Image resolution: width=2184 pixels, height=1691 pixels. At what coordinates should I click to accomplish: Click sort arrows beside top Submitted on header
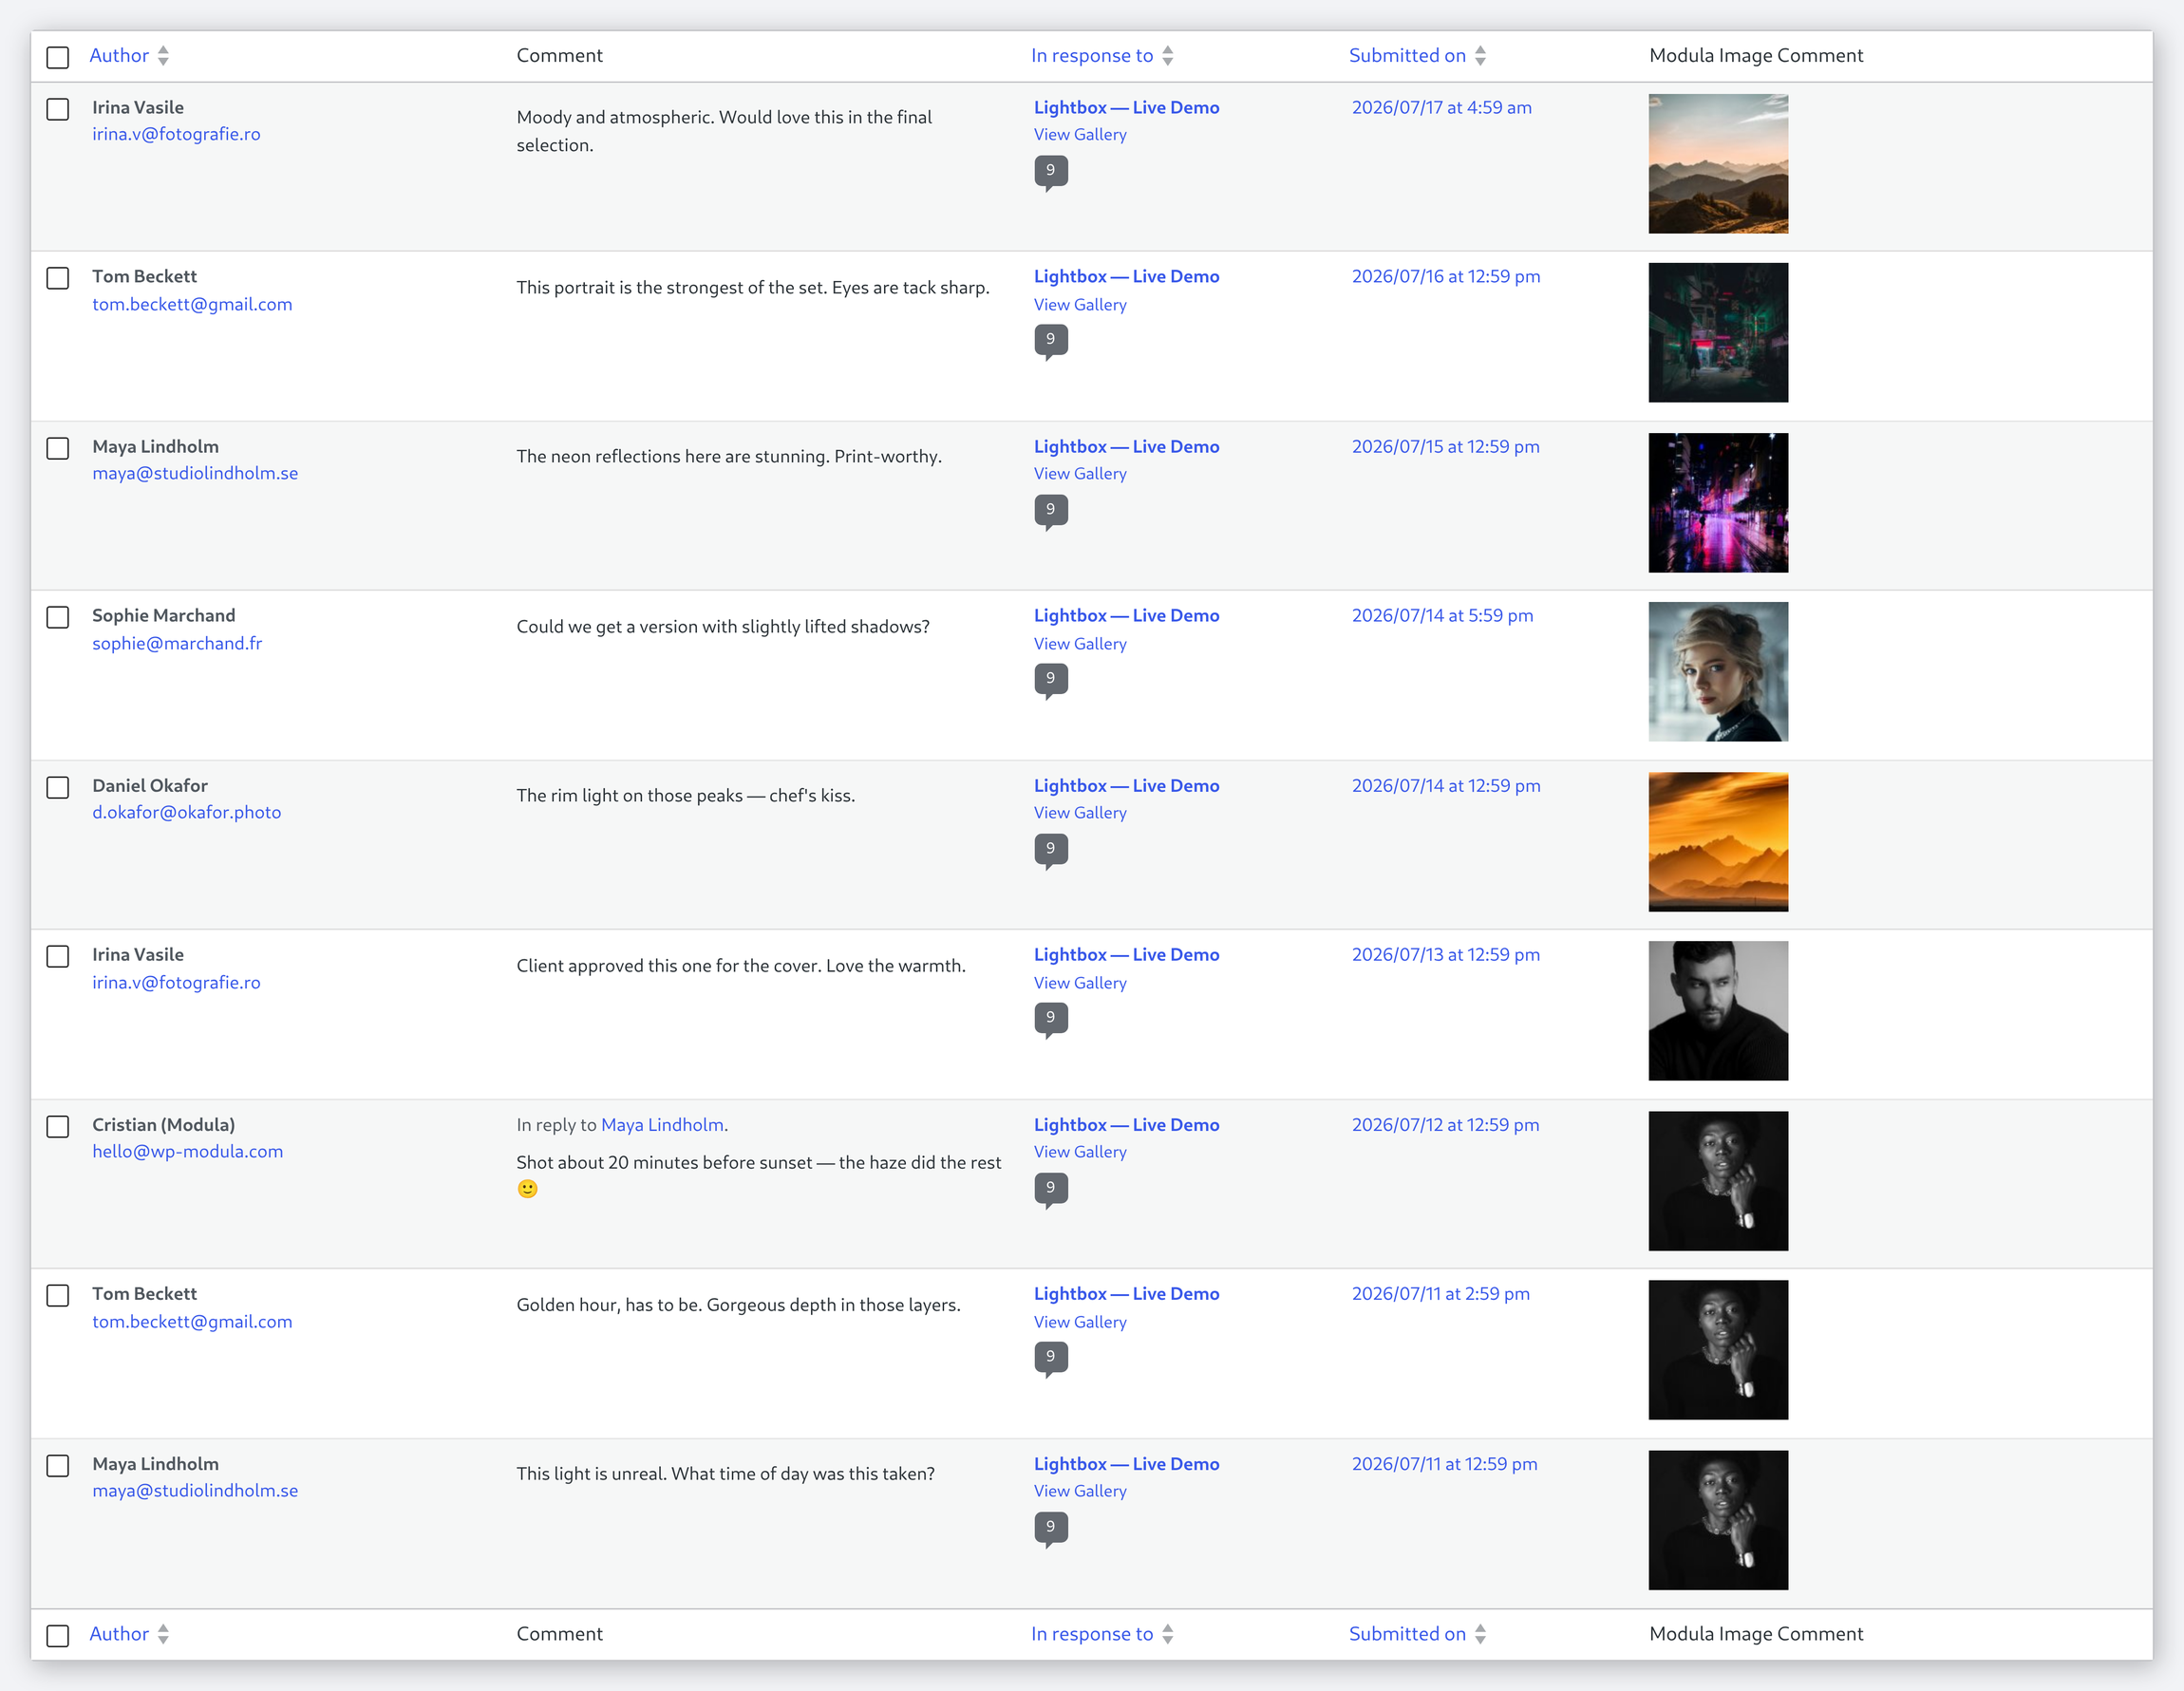[1480, 56]
